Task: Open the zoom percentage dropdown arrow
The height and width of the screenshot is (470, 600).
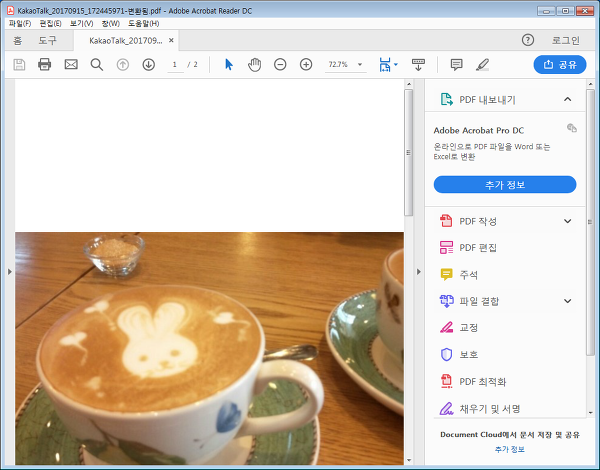Action: [360, 64]
